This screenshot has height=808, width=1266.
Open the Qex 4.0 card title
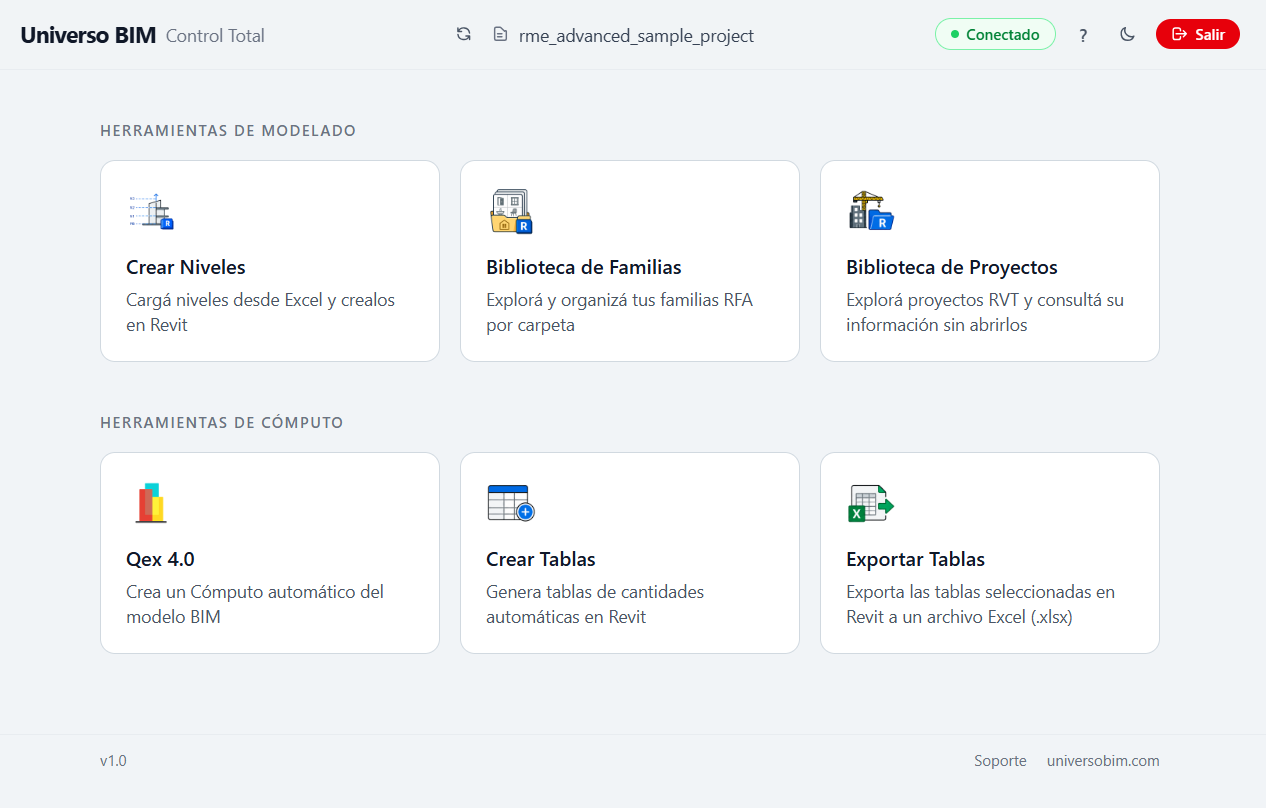tap(160, 559)
